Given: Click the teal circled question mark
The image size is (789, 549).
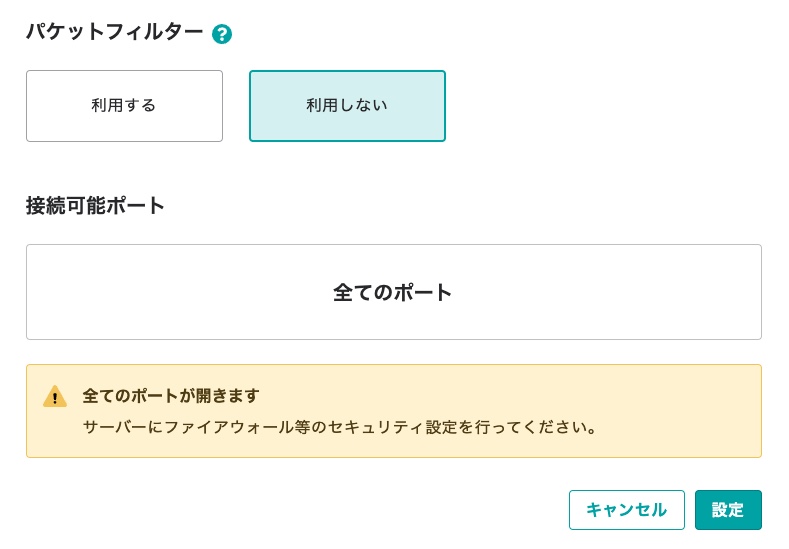Looking at the screenshot, I should (222, 34).
